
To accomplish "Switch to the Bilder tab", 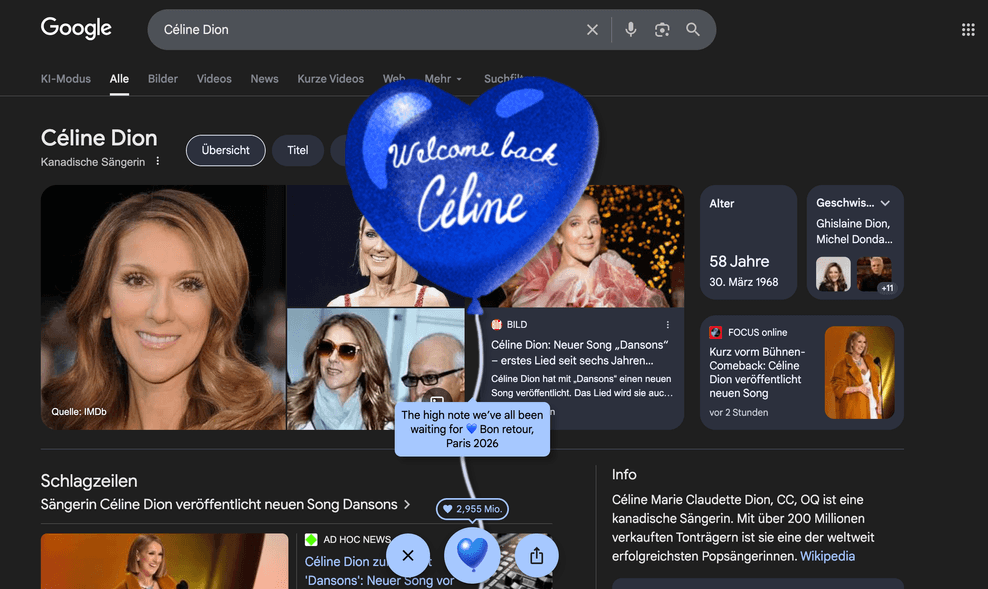I will point(162,78).
